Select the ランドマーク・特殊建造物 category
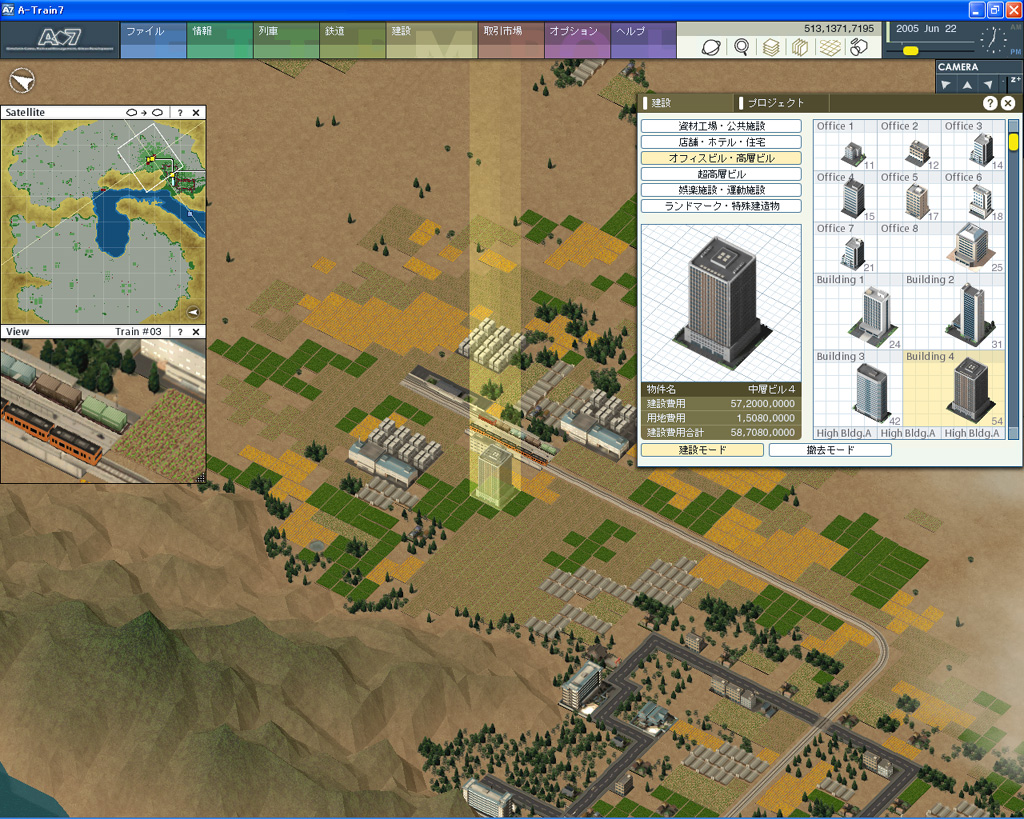Screen dimensions: 1024x819 721,206
